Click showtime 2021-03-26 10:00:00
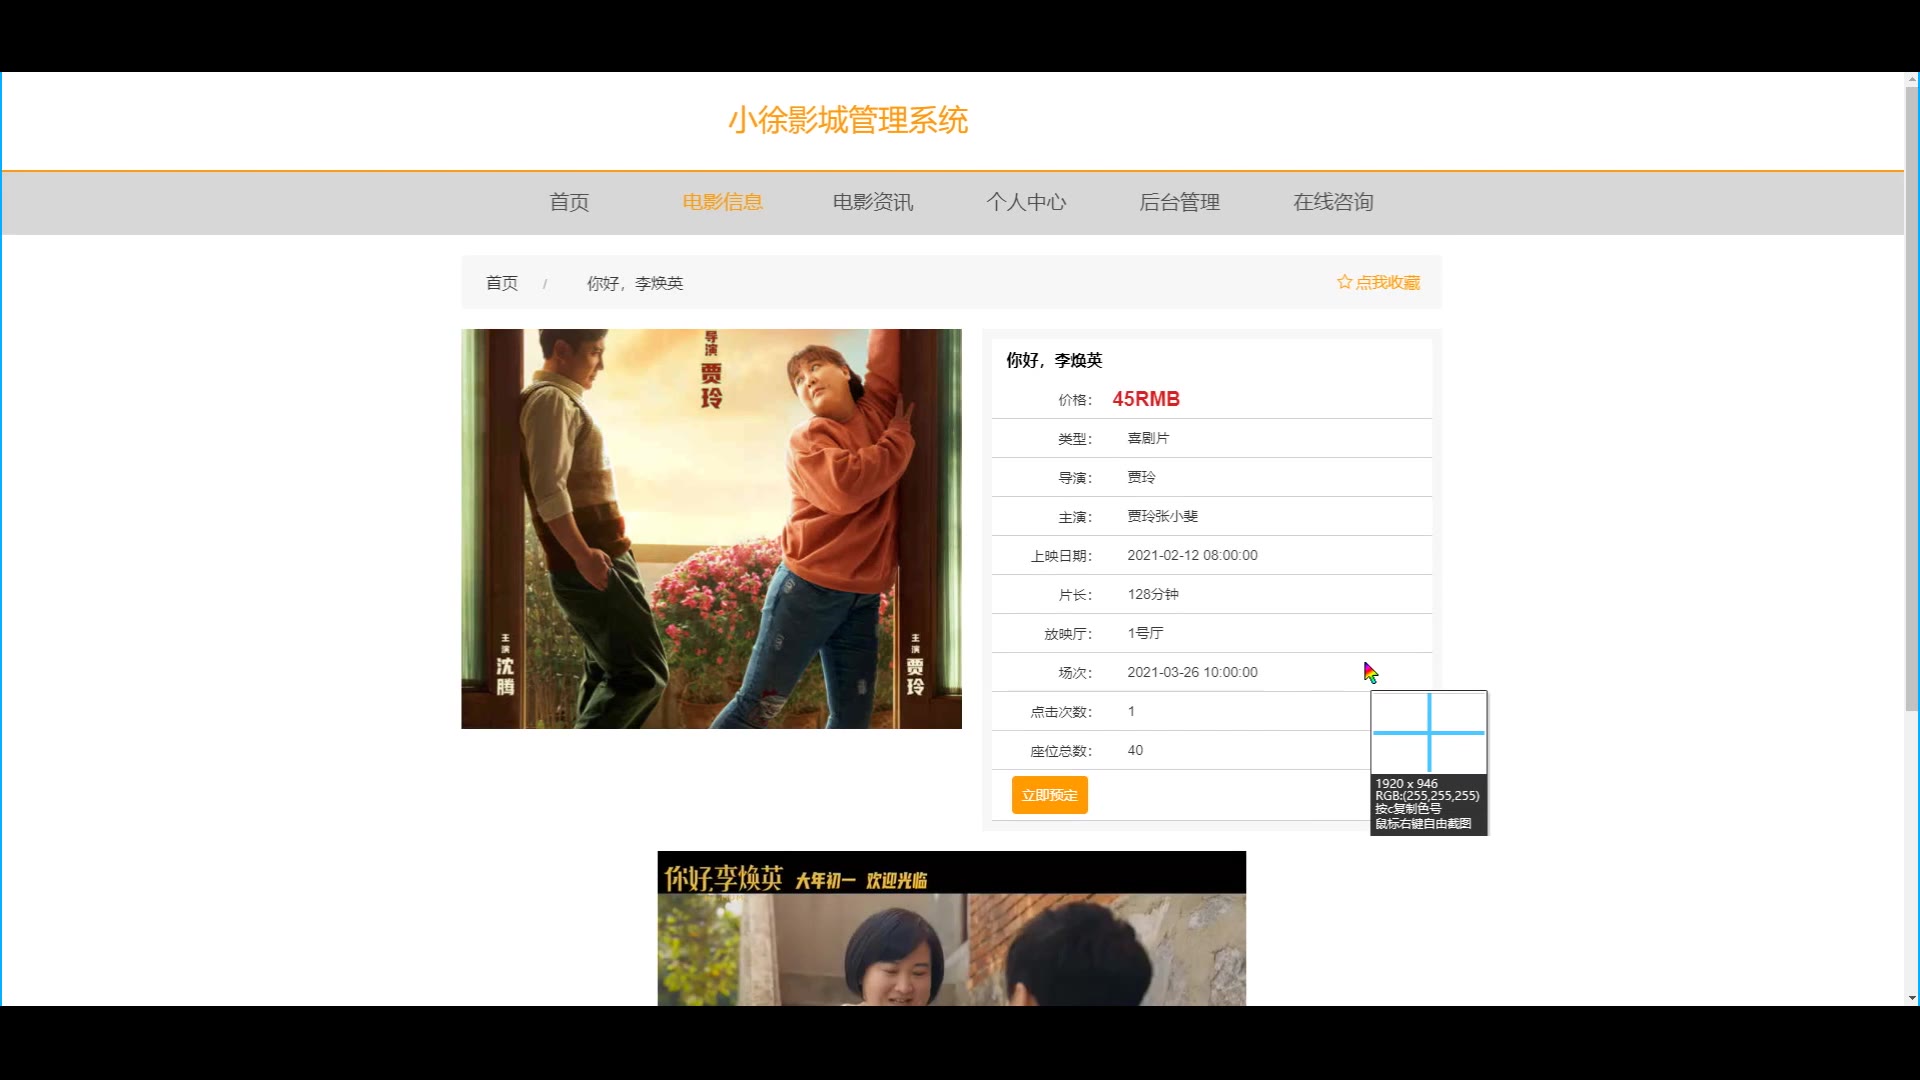The width and height of the screenshot is (1920, 1080). pyautogui.click(x=1192, y=672)
